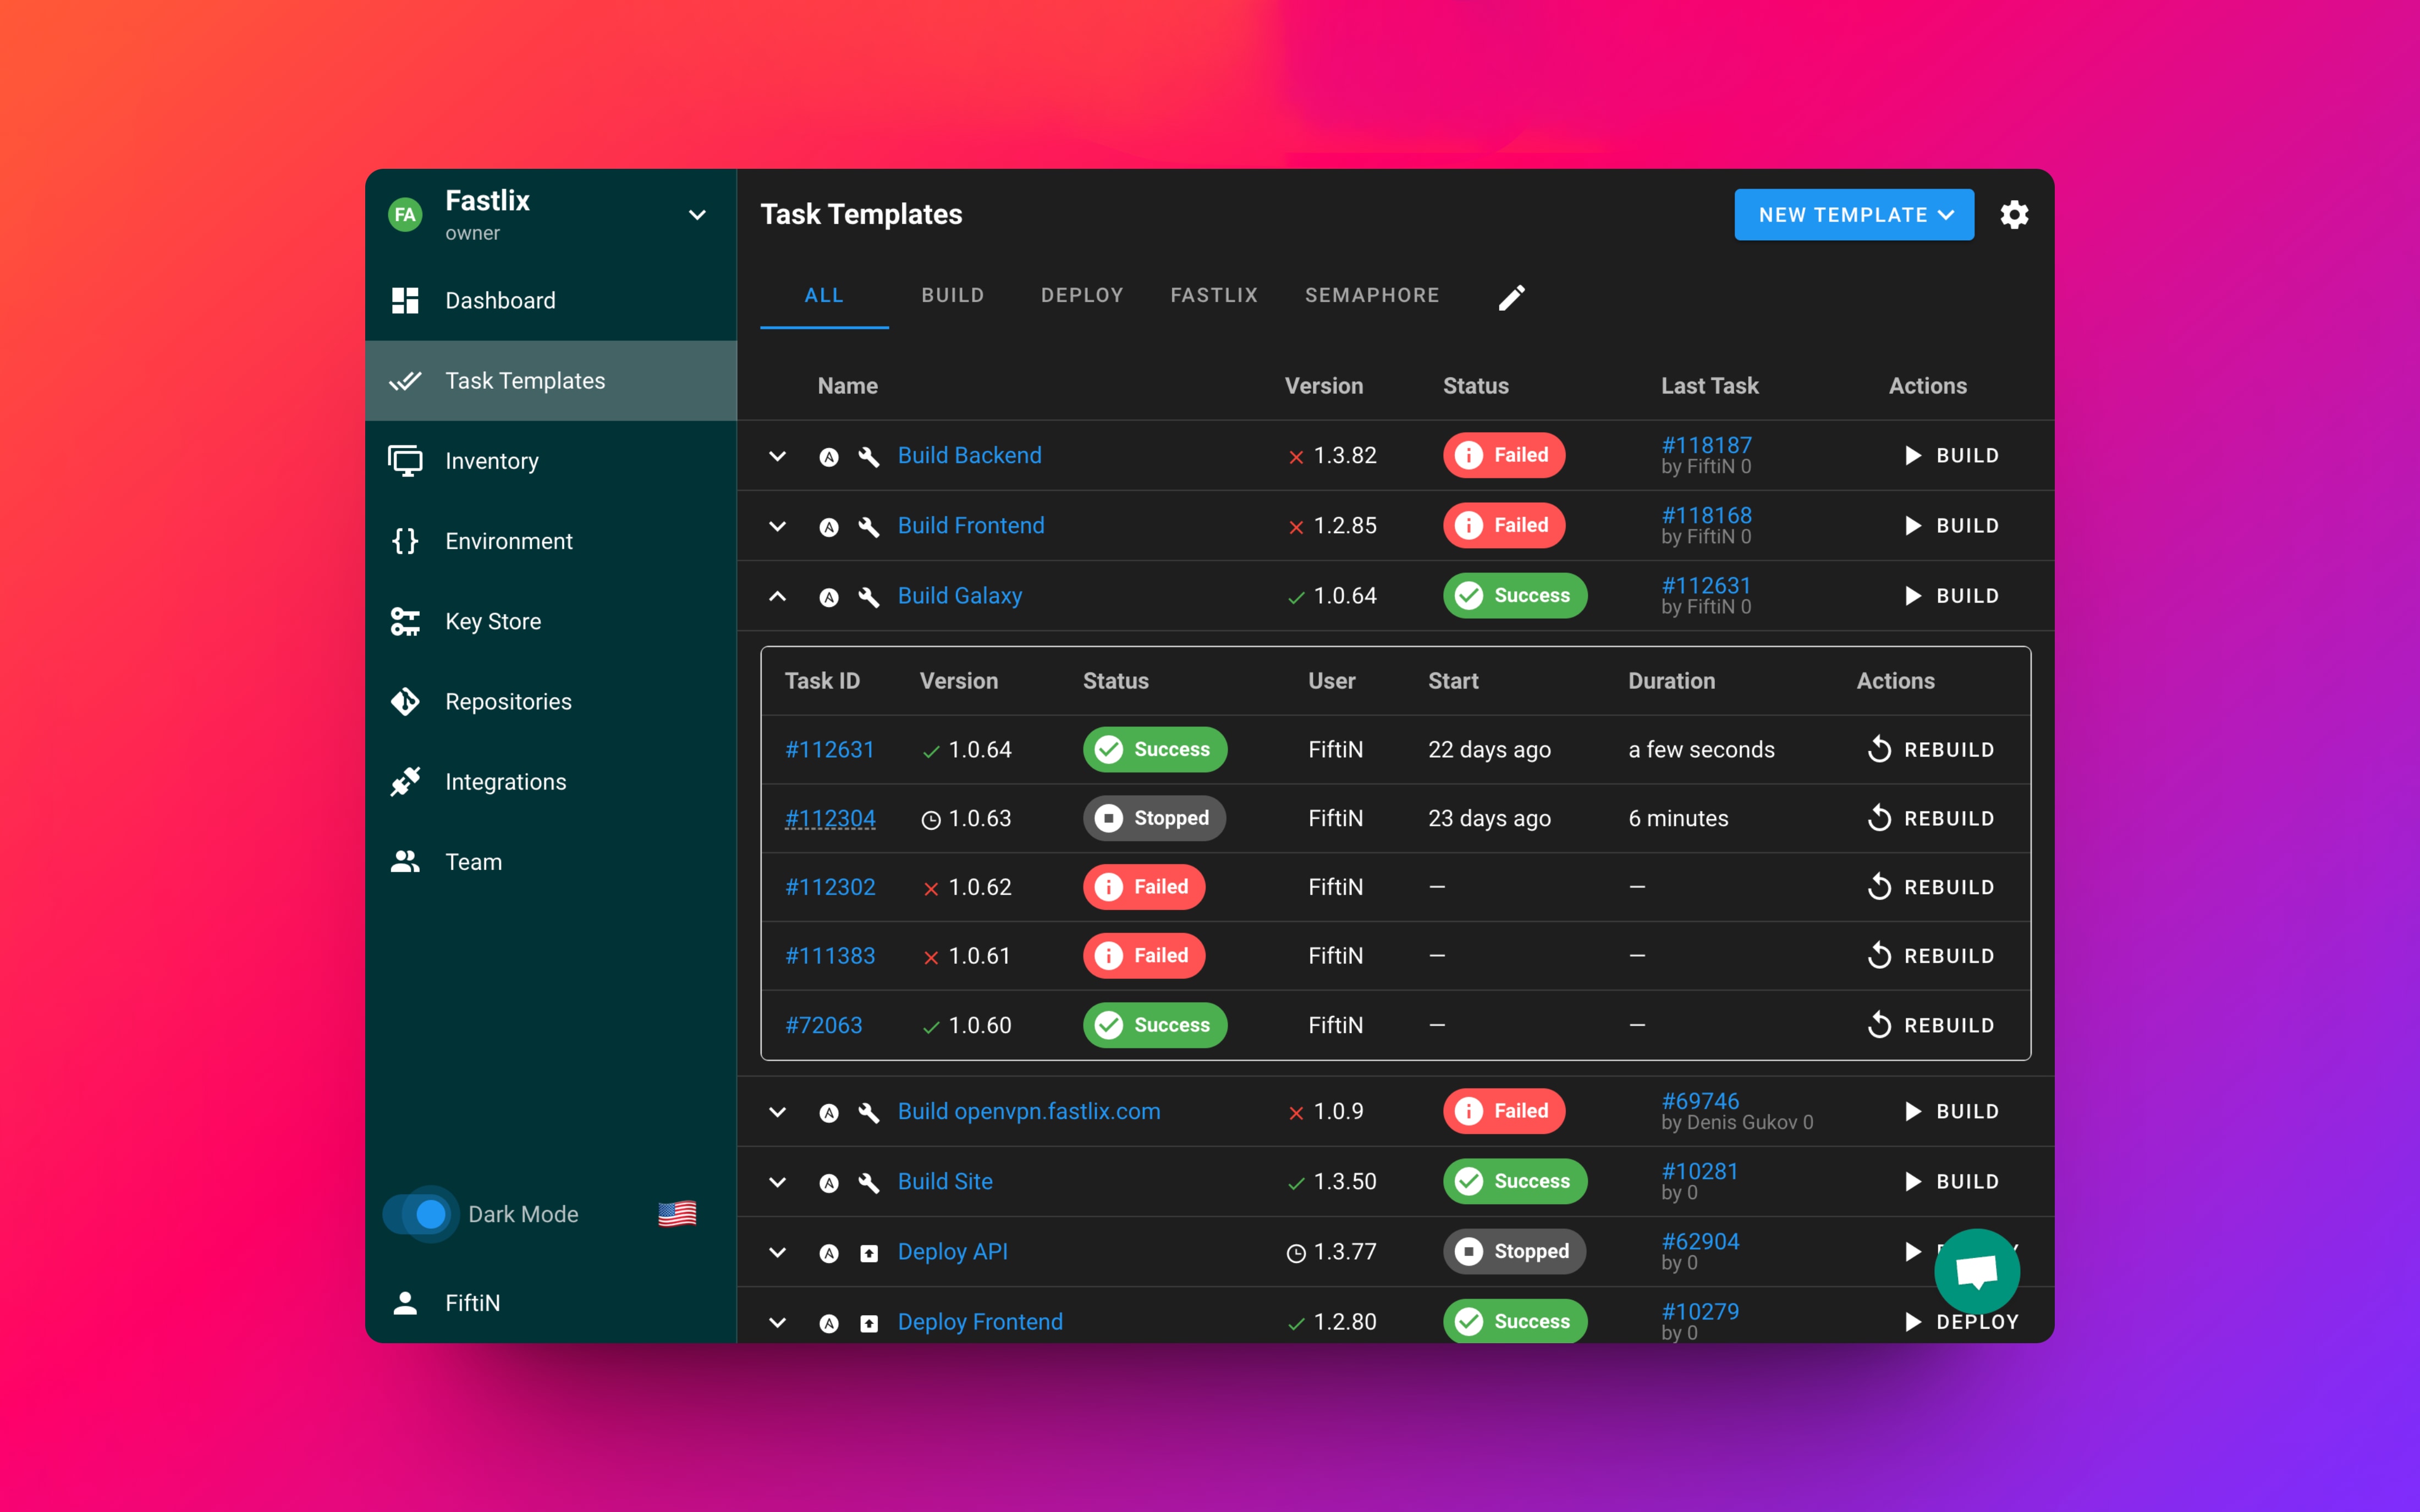Open the Build Galaxy template link

pos(959,595)
